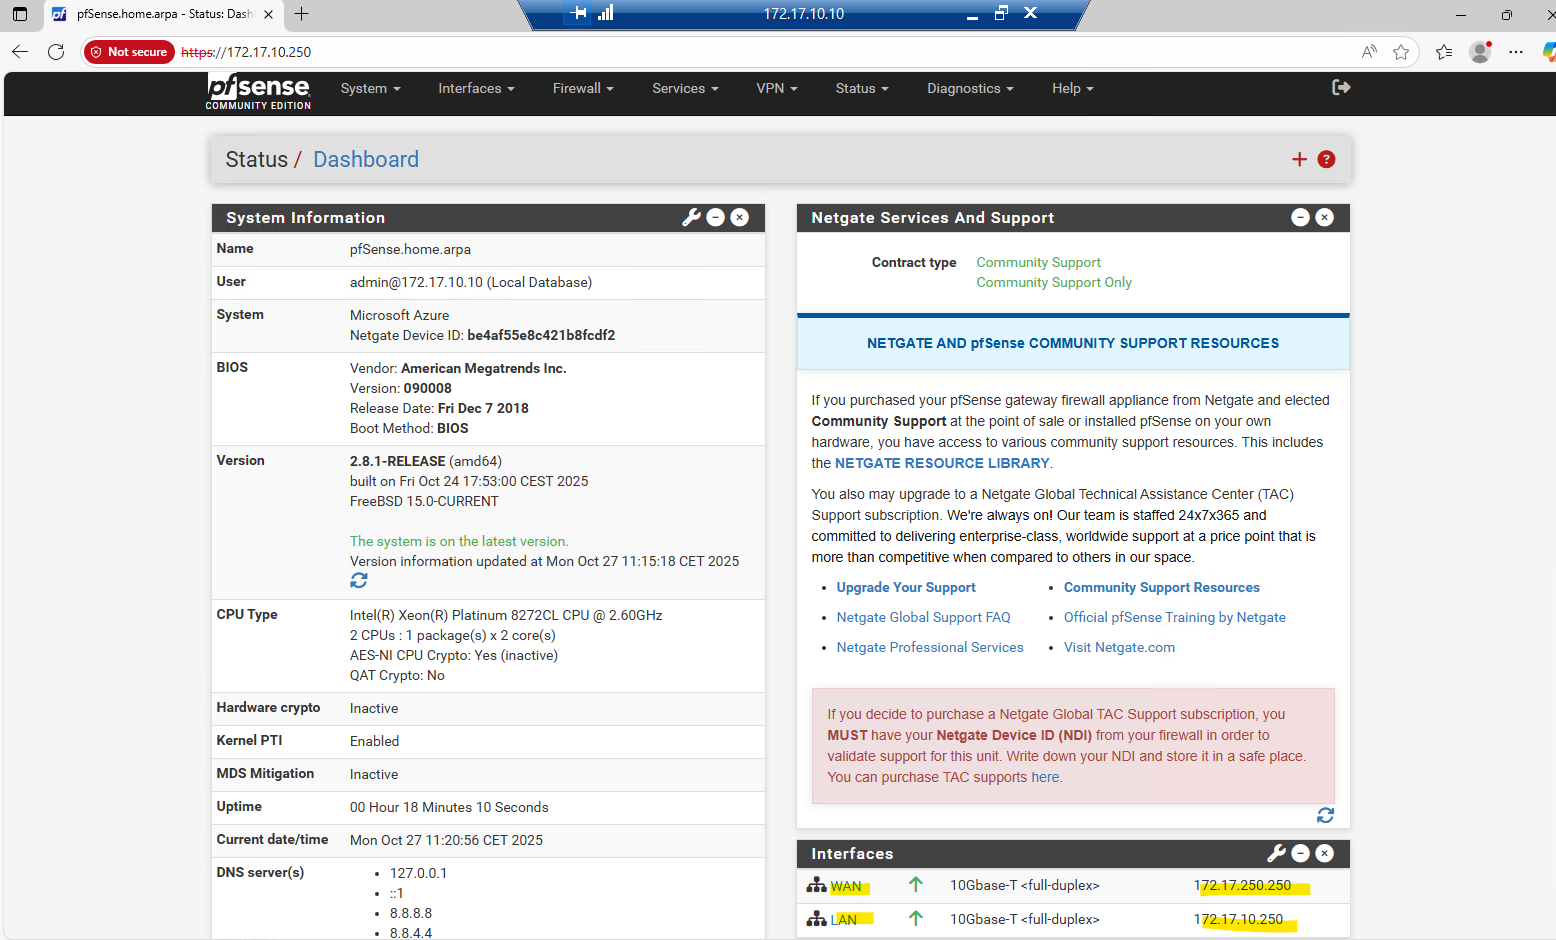Open Community Support Resources link
The image size is (1556, 940).
click(x=1161, y=587)
